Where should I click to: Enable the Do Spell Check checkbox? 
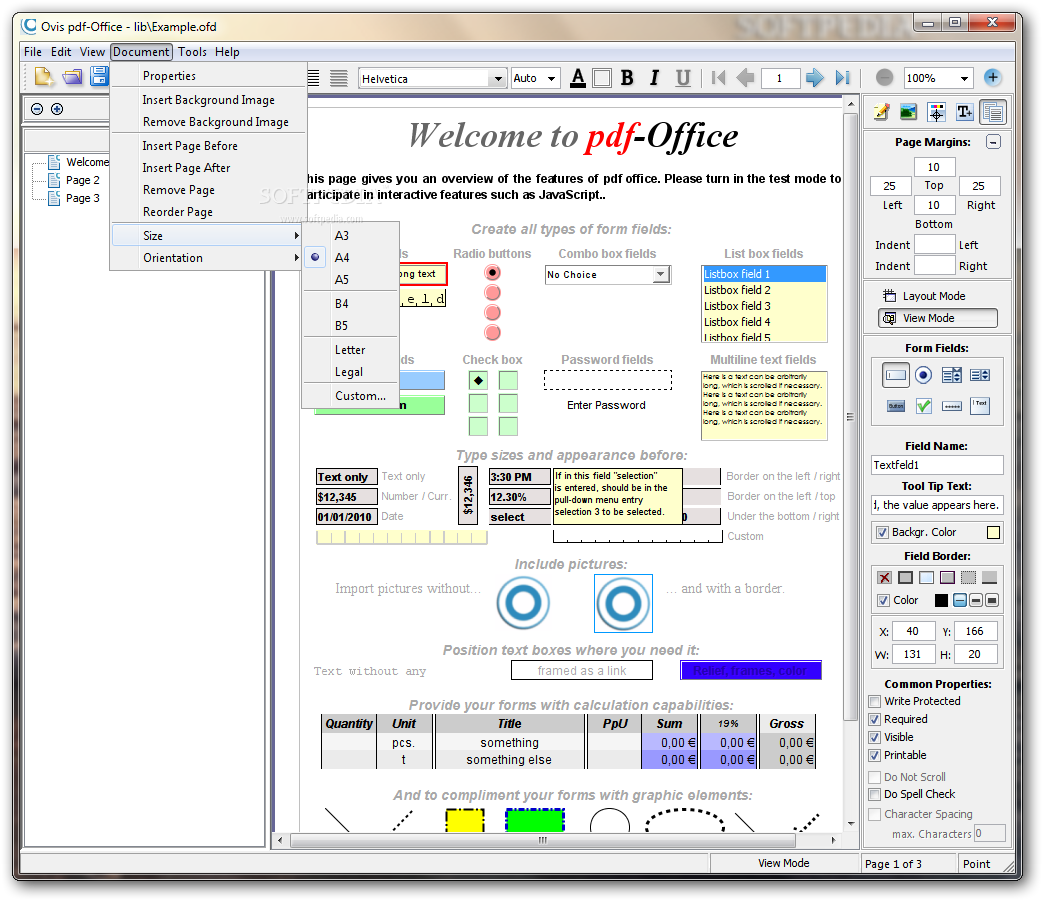[875, 794]
